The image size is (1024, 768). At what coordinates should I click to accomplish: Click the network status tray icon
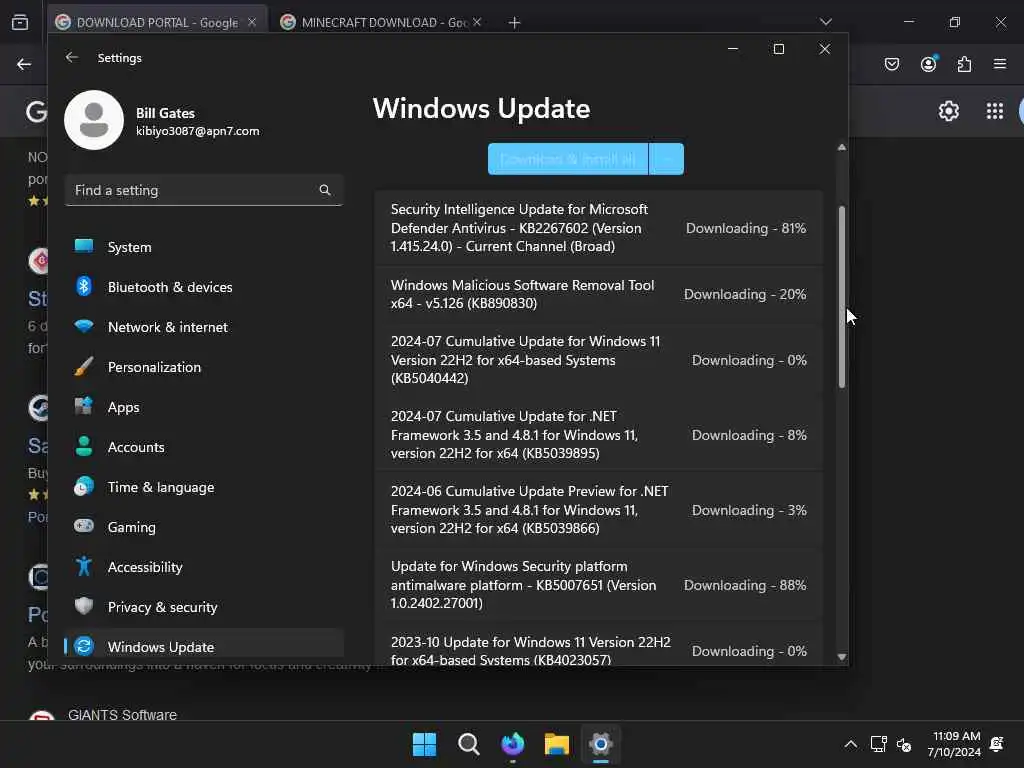(878, 744)
